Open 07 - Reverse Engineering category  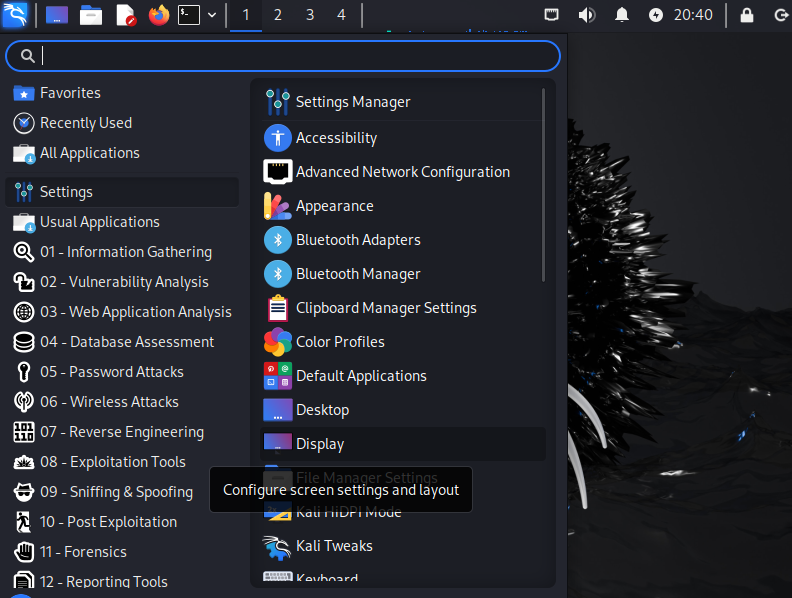(121, 432)
